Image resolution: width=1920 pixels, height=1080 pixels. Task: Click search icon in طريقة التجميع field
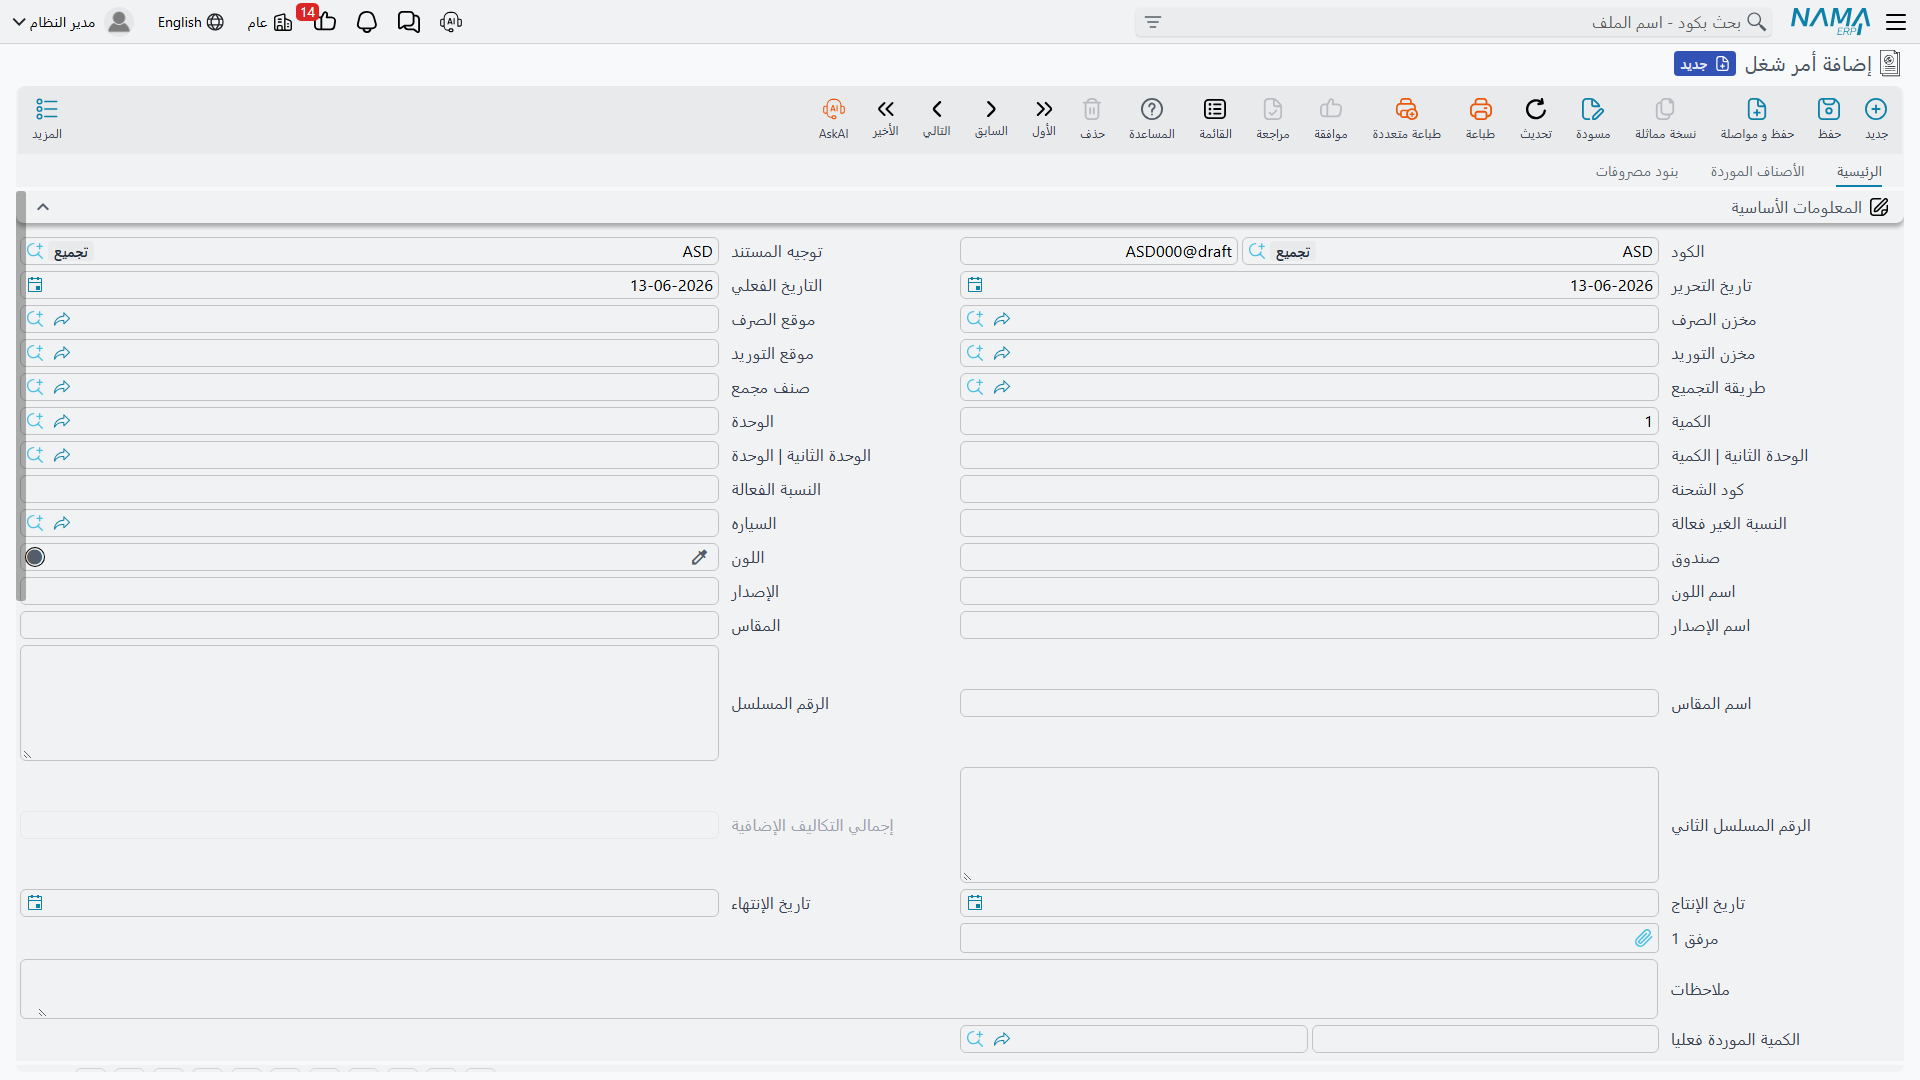point(975,388)
